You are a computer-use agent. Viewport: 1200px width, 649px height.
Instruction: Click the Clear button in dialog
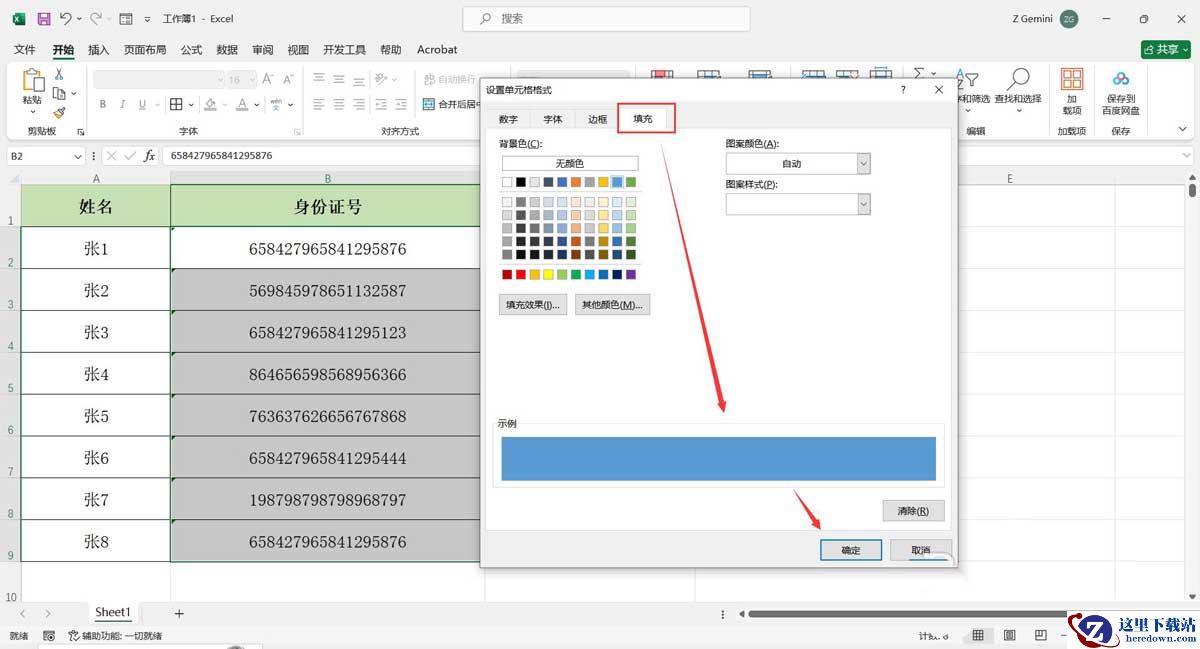(914, 511)
